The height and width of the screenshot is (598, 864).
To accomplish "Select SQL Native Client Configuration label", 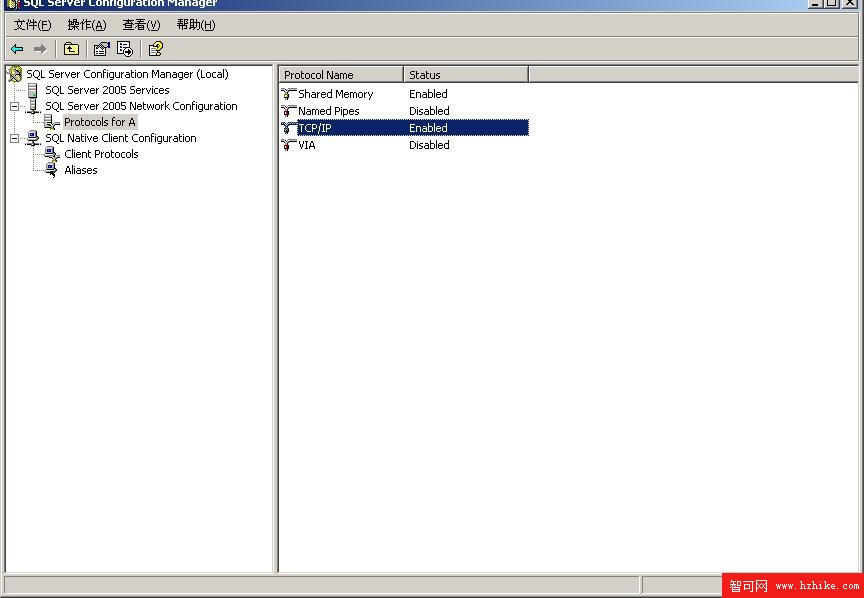I will point(121,138).
